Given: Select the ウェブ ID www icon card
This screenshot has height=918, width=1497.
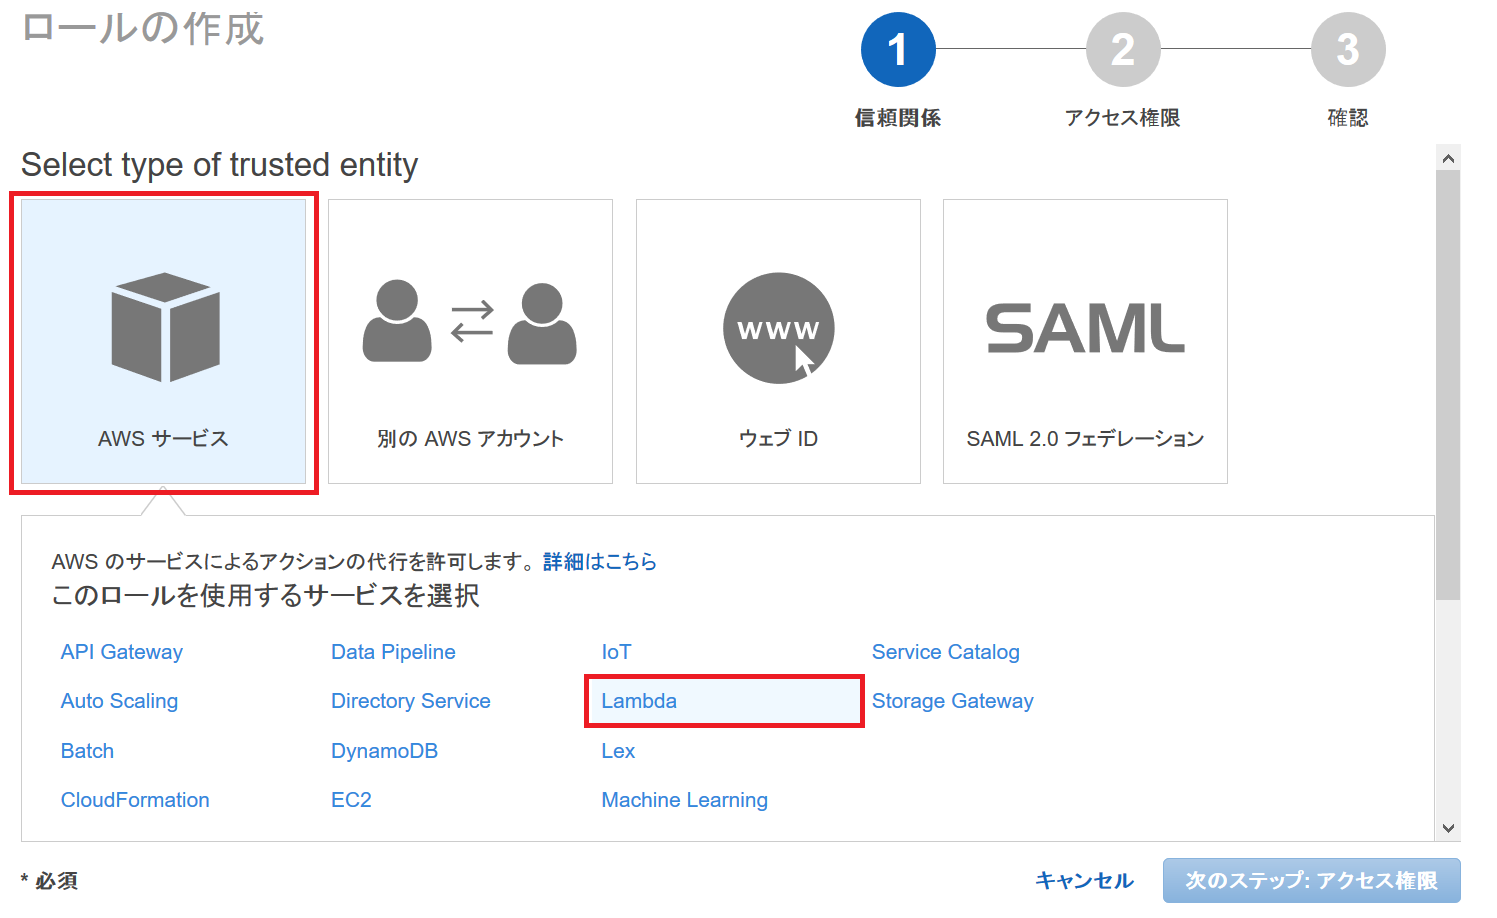Looking at the screenshot, I should pos(778,342).
